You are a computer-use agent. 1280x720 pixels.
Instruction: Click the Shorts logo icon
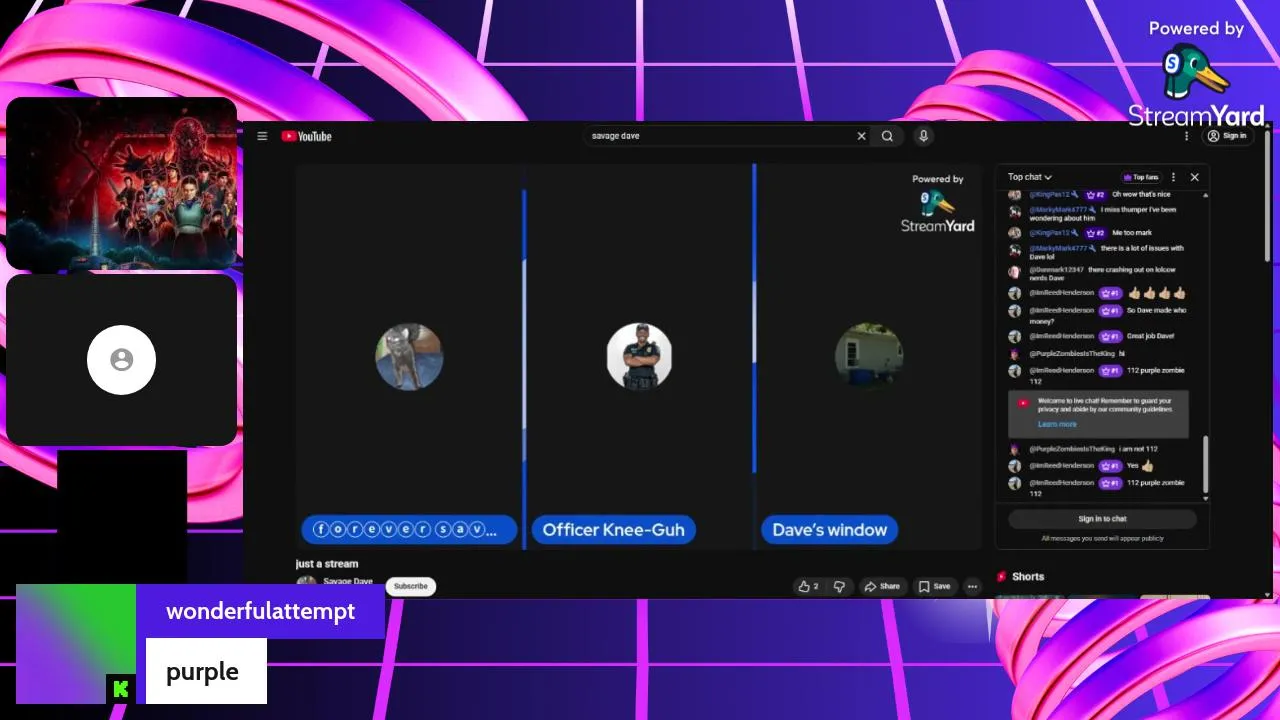(x=1001, y=576)
